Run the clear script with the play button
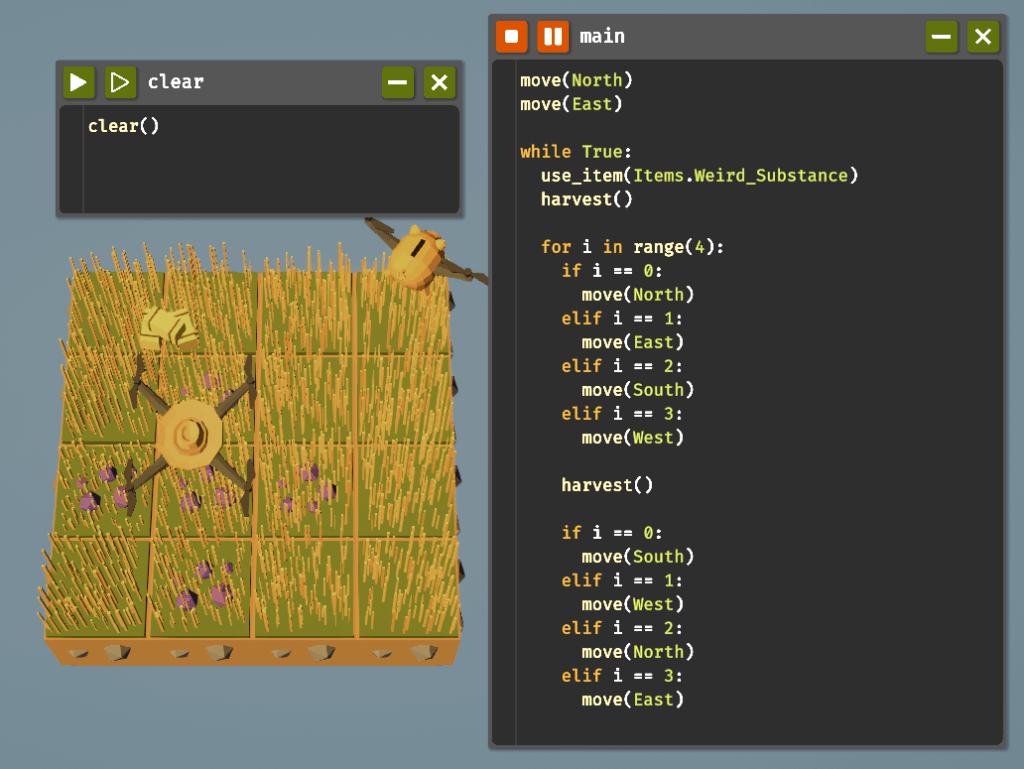1024x769 pixels. coord(79,82)
